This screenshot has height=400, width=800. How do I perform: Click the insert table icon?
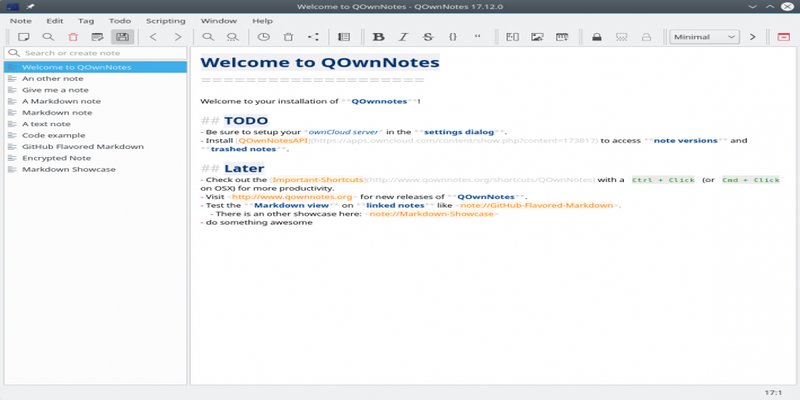pos(562,37)
